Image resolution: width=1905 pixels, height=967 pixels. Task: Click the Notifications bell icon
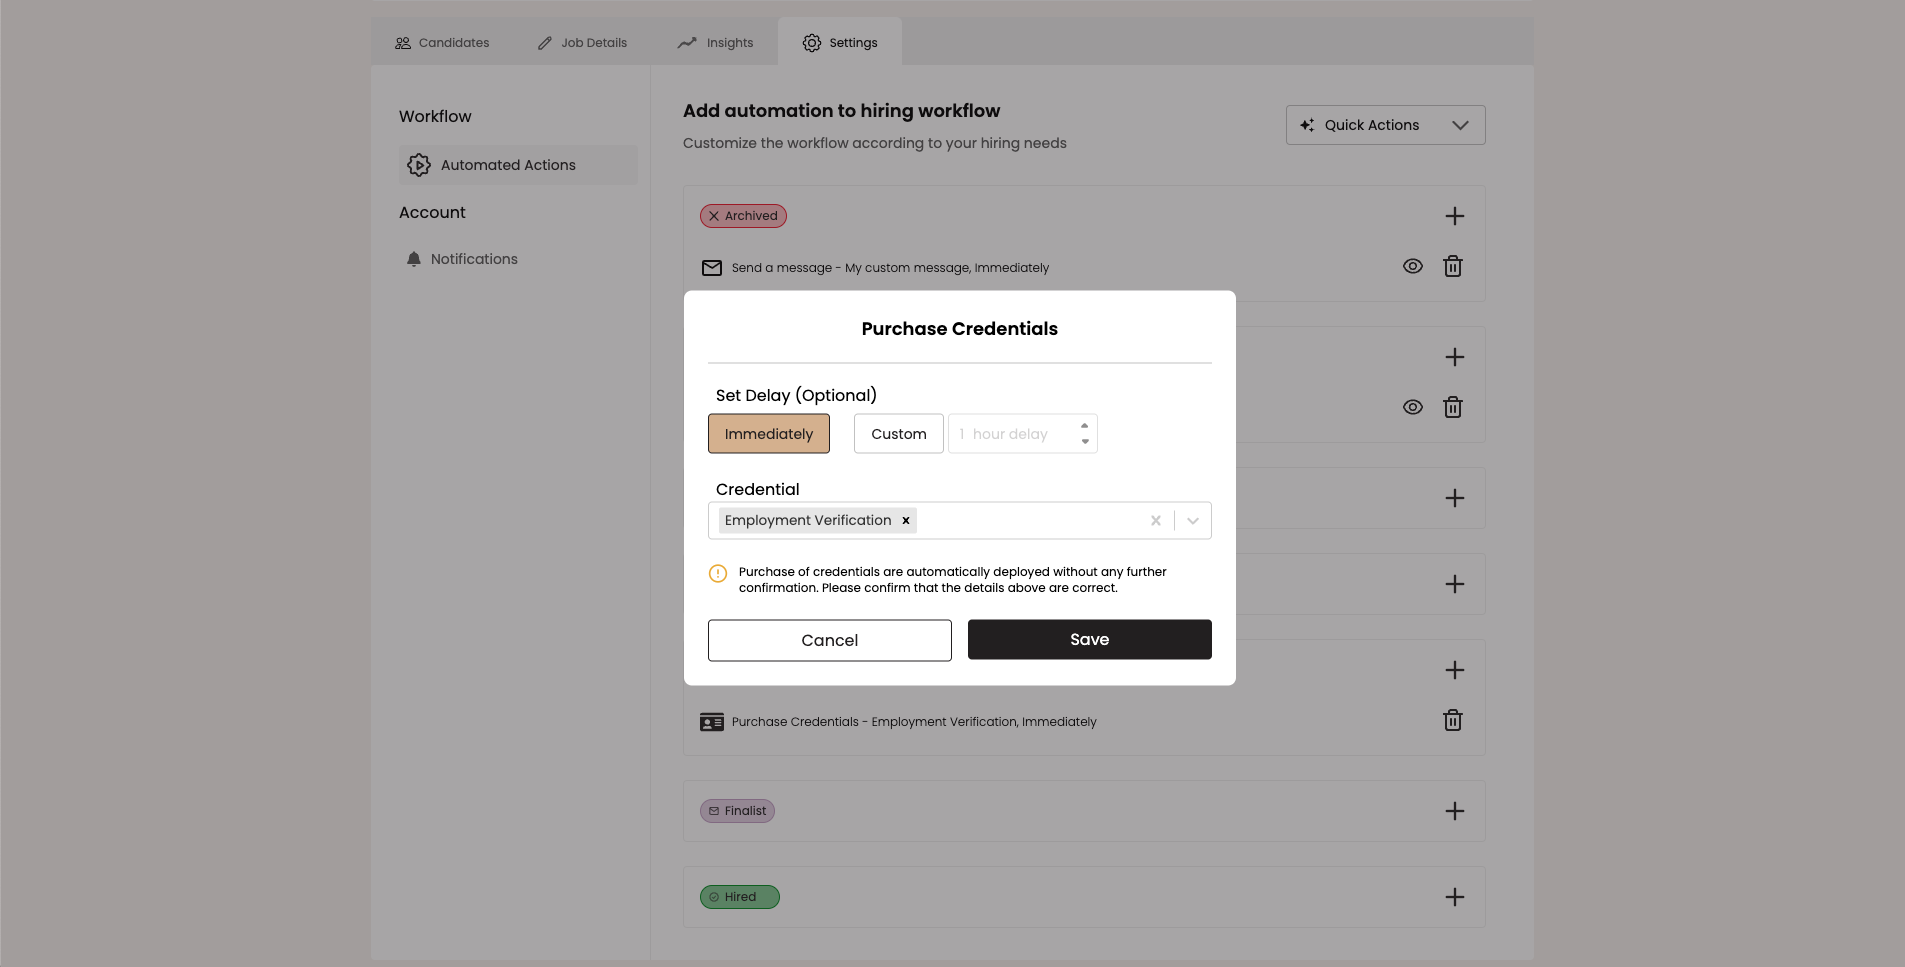coord(414,259)
